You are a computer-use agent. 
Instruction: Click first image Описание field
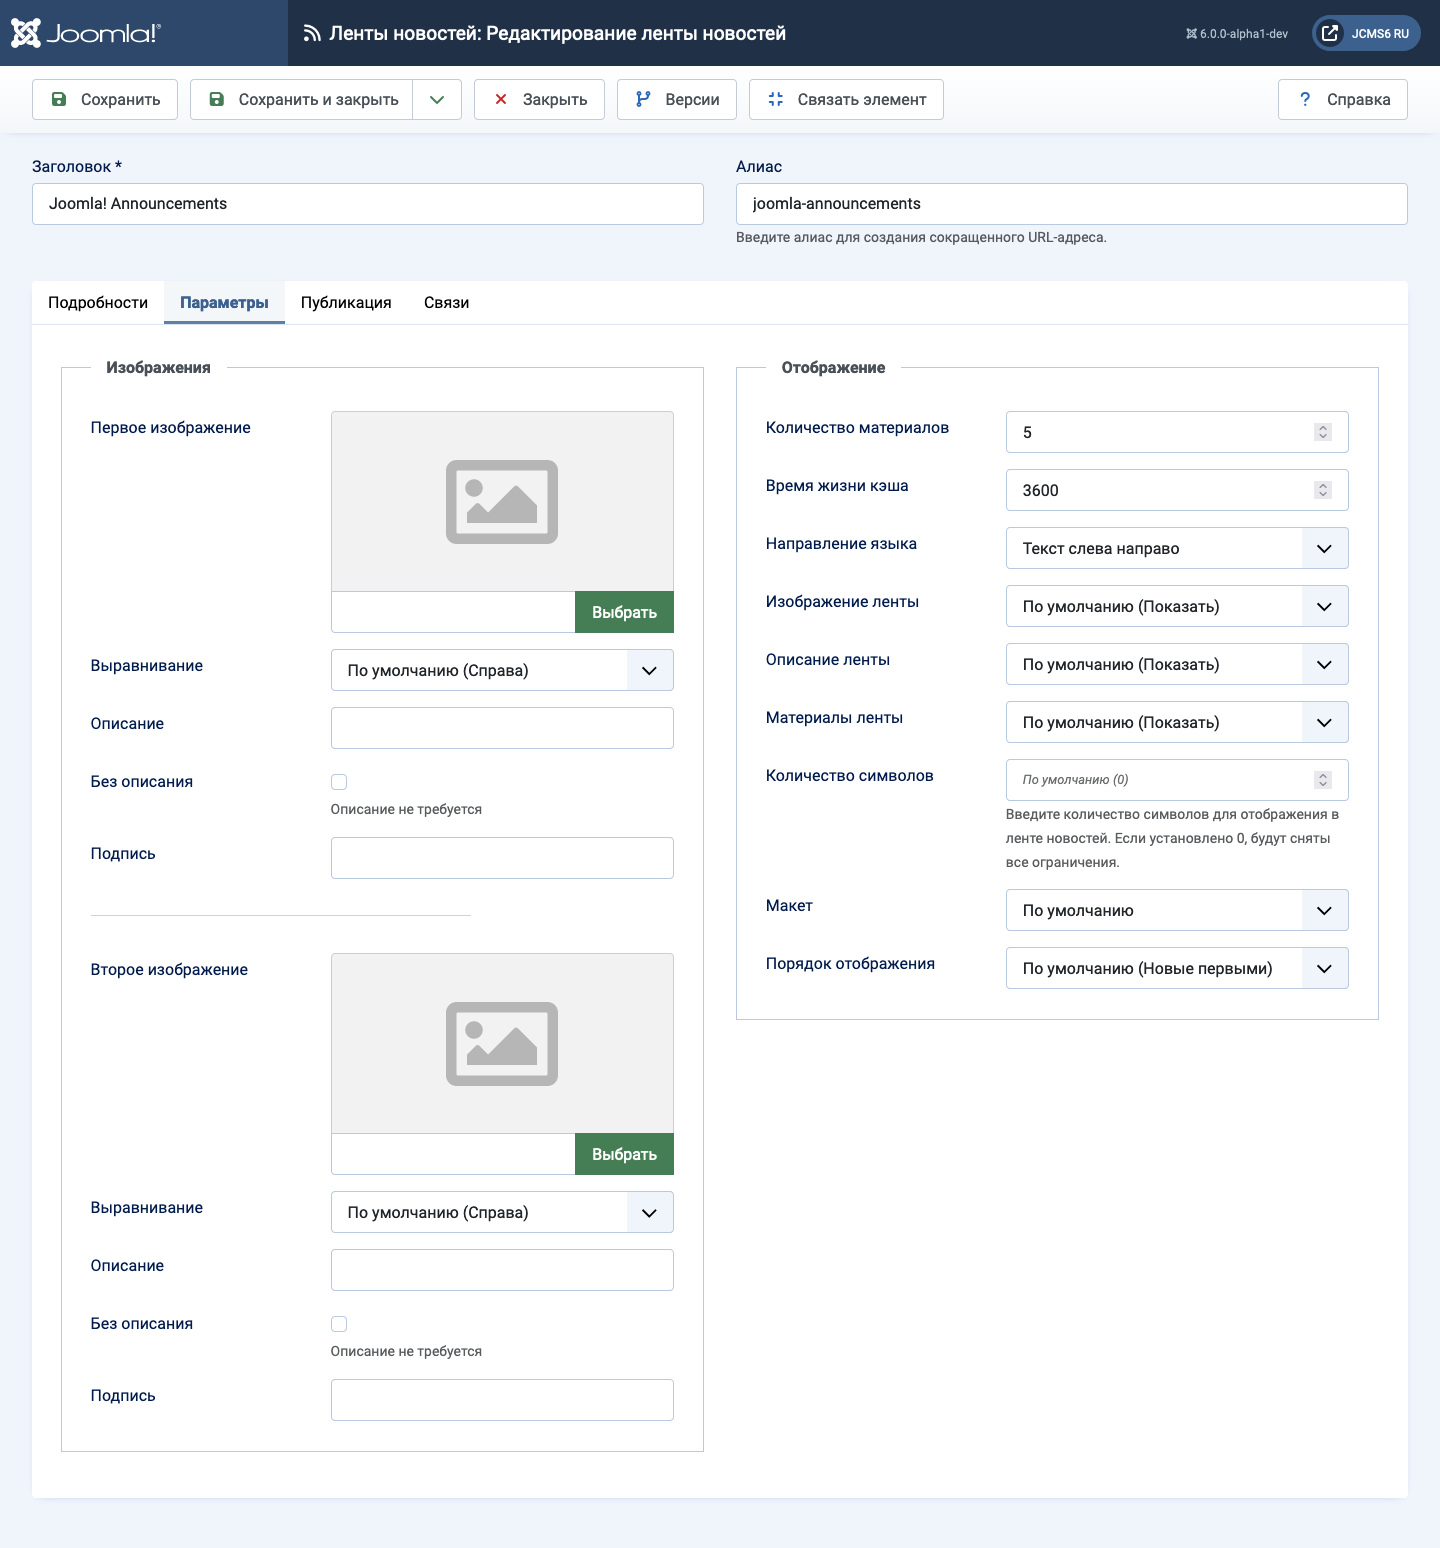click(x=502, y=728)
